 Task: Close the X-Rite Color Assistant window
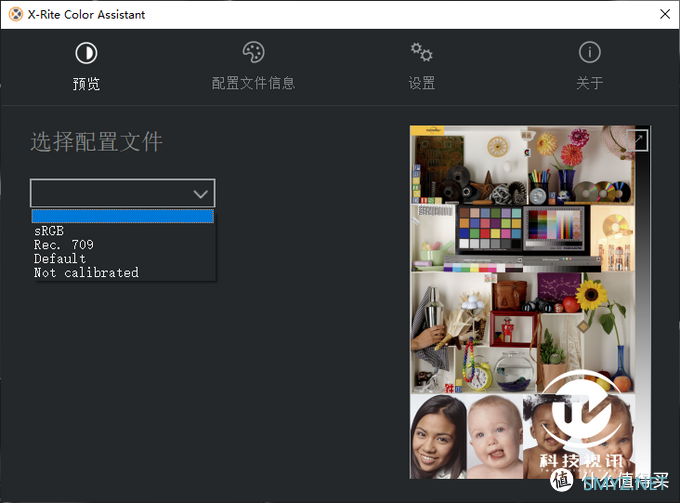pyautogui.click(x=664, y=14)
